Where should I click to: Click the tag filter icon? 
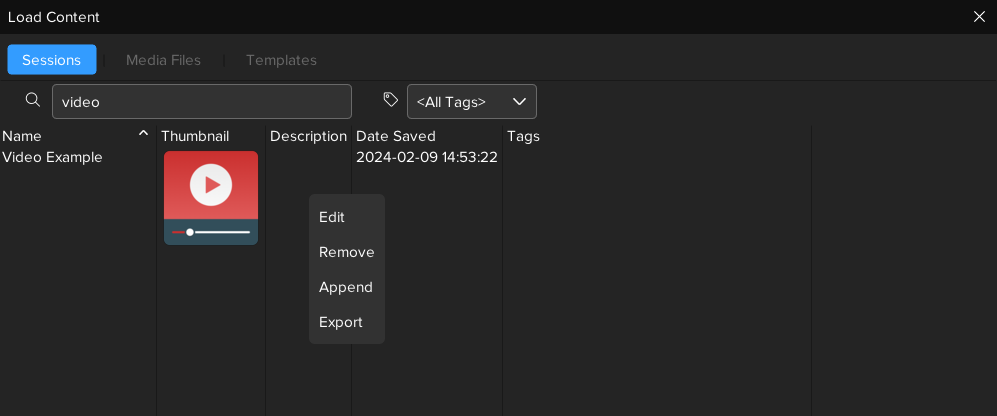point(391,100)
